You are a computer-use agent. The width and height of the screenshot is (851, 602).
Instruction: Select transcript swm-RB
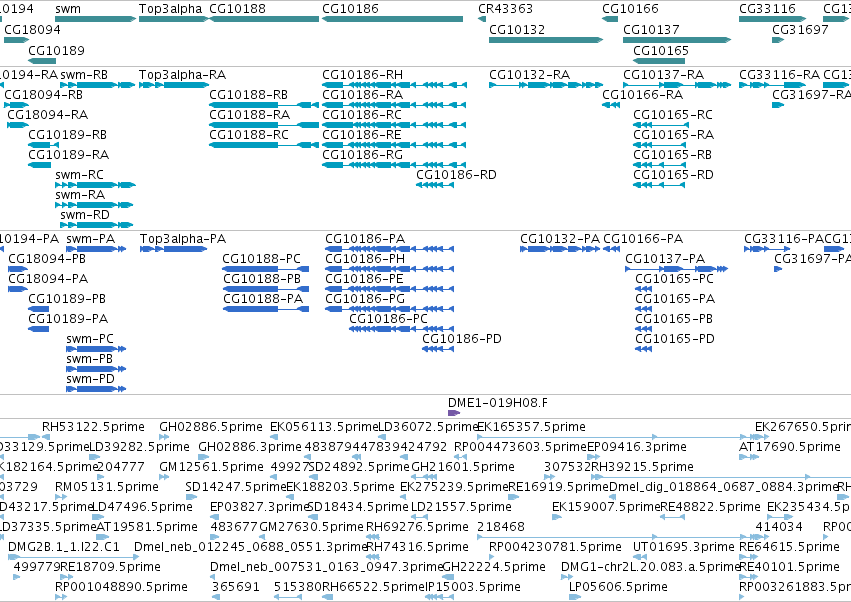click(84, 75)
